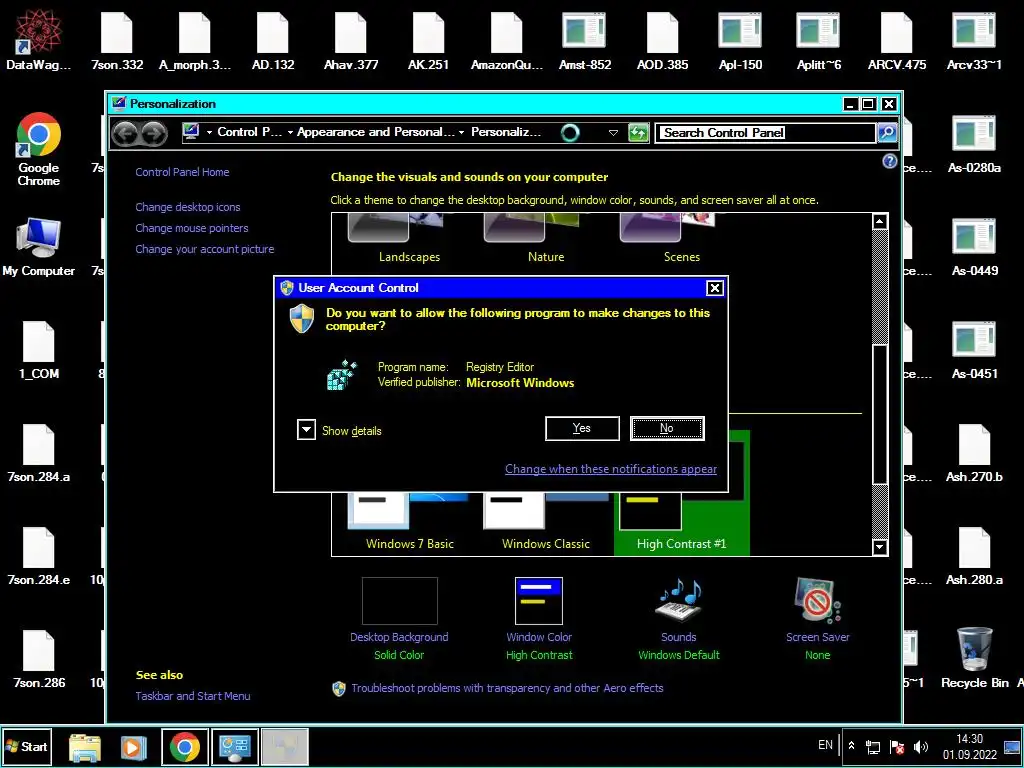Open Desktop Background settings icon
This screenshot has width=1024, height=768.
(x=399, y=601)
